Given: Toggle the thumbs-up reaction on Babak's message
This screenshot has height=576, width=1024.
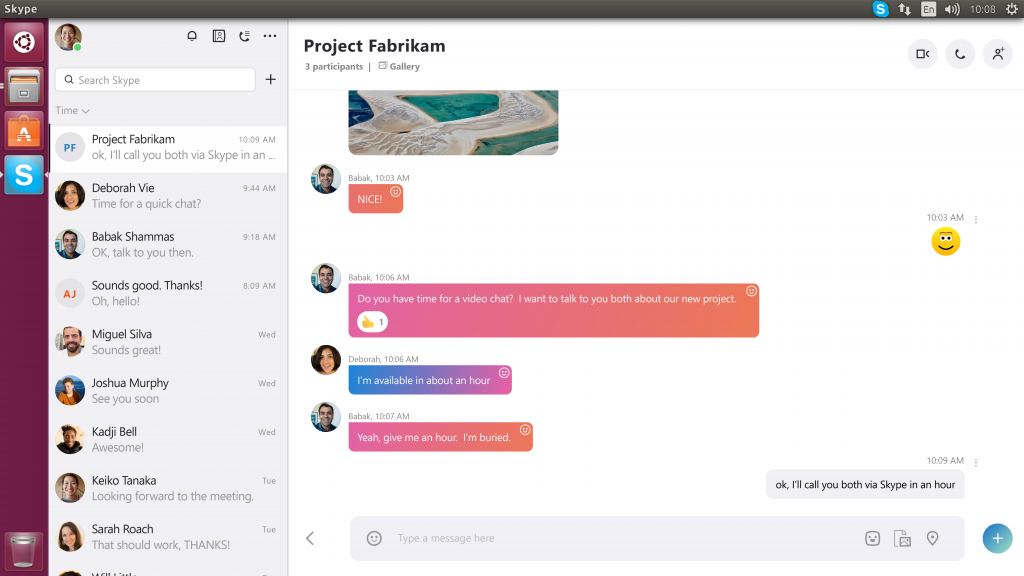Looking at the screenshot, I should click(371, 321).
